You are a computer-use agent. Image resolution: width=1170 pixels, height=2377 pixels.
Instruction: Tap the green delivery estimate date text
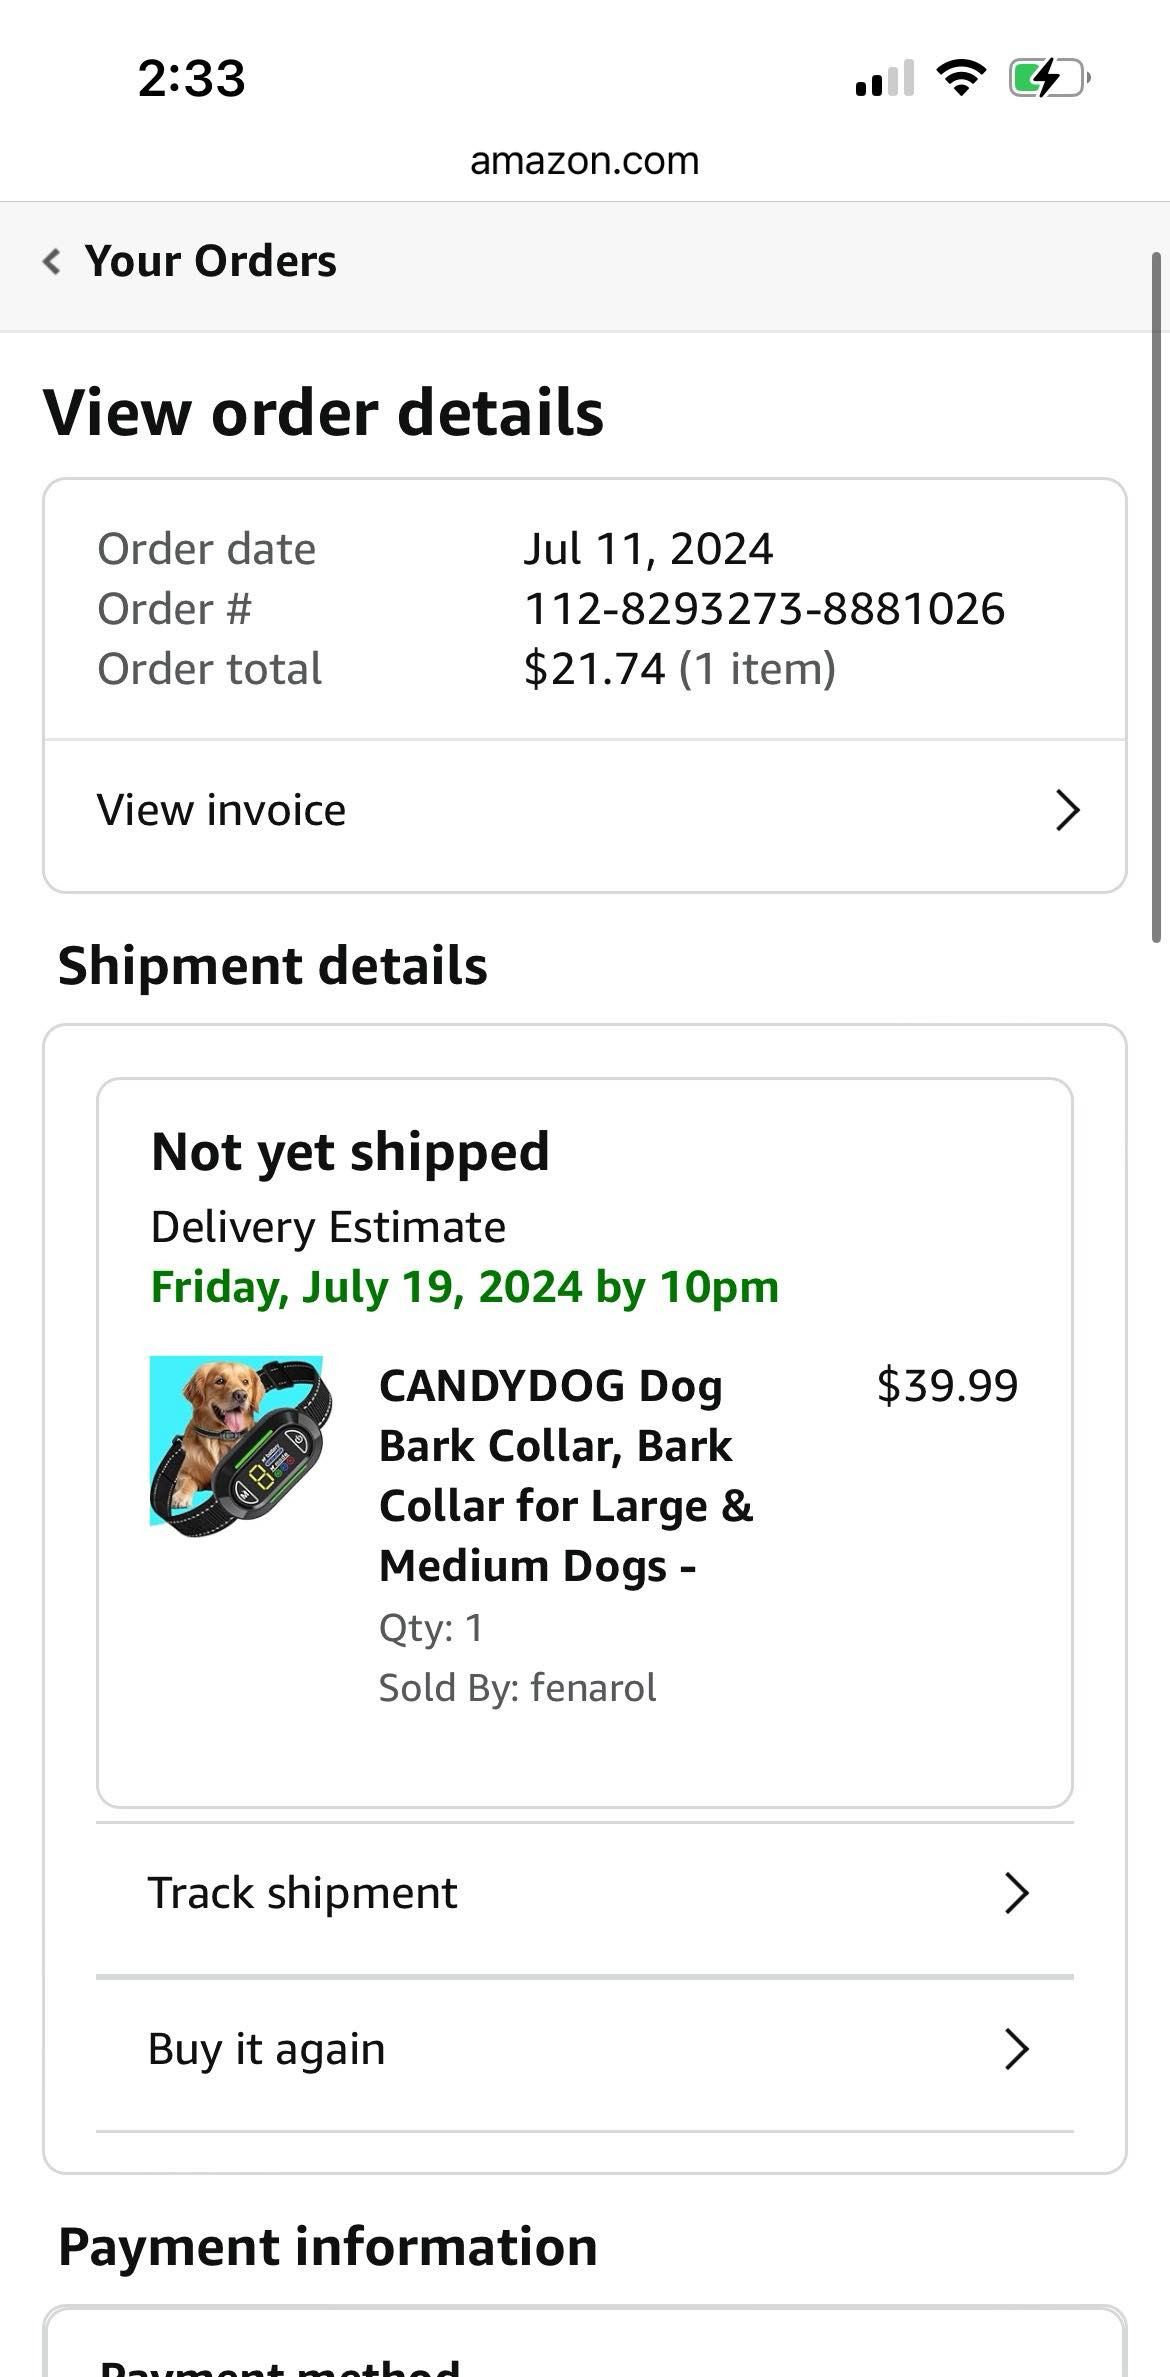[465, 1287]
